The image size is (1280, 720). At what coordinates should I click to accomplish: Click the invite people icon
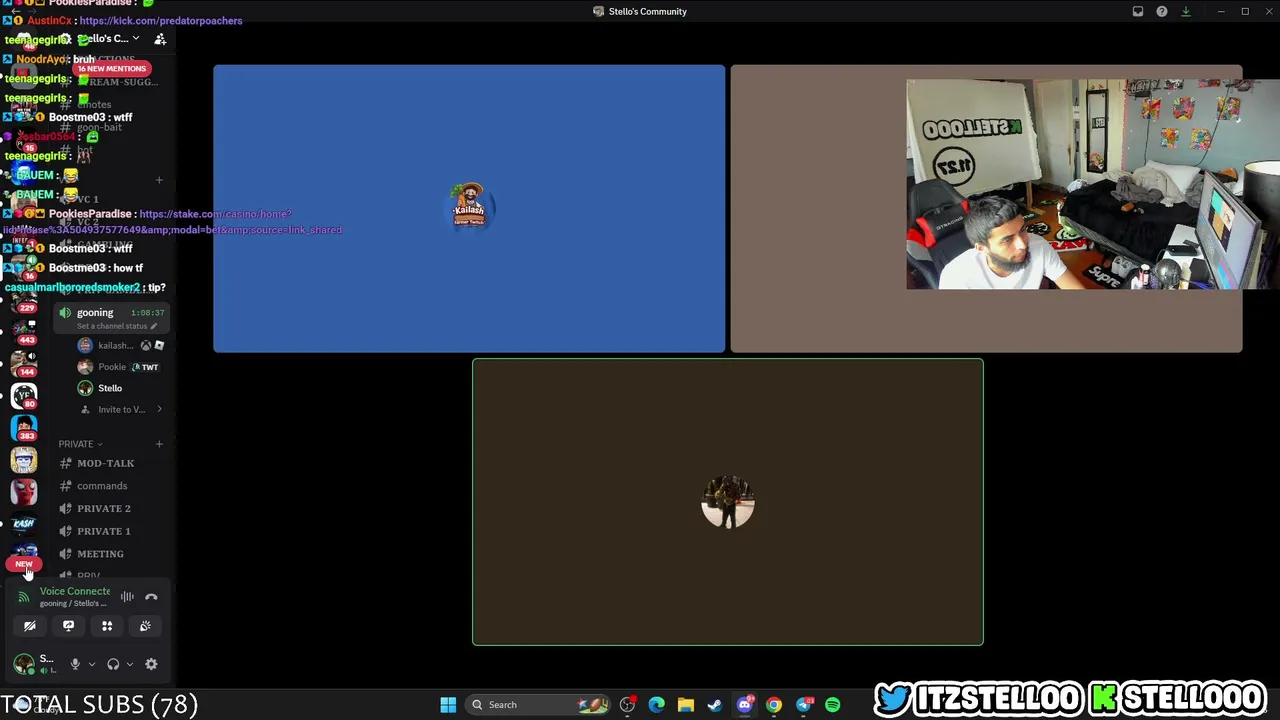pos(160,39)
